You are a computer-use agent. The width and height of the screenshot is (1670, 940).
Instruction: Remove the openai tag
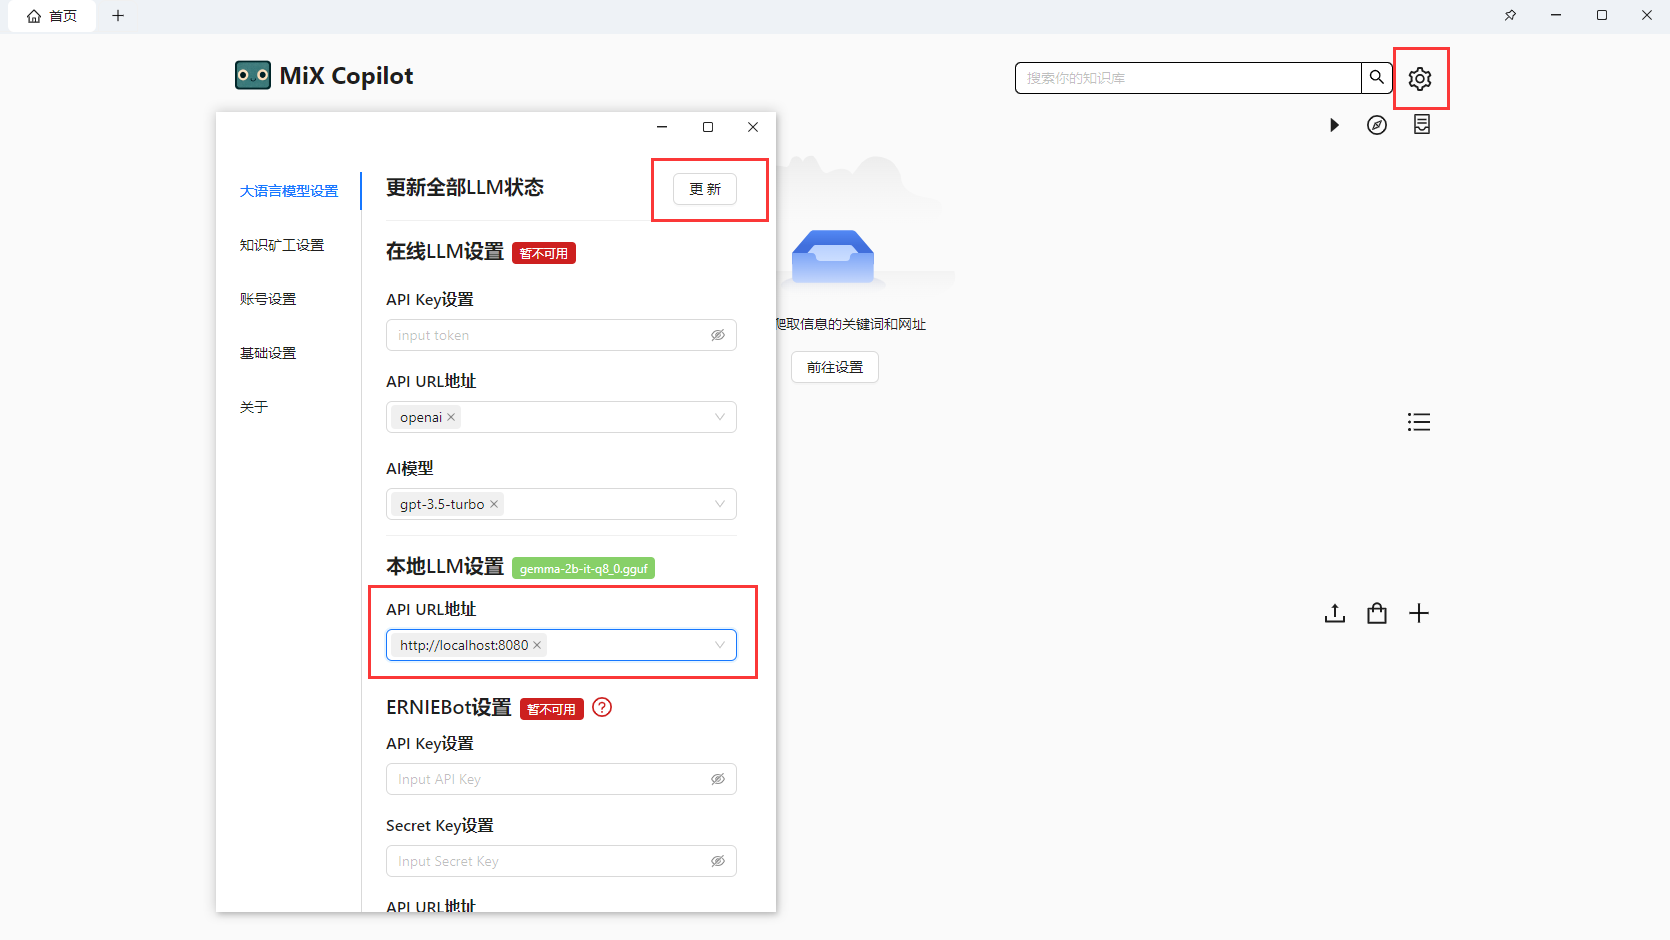click(x=451, y=417)
